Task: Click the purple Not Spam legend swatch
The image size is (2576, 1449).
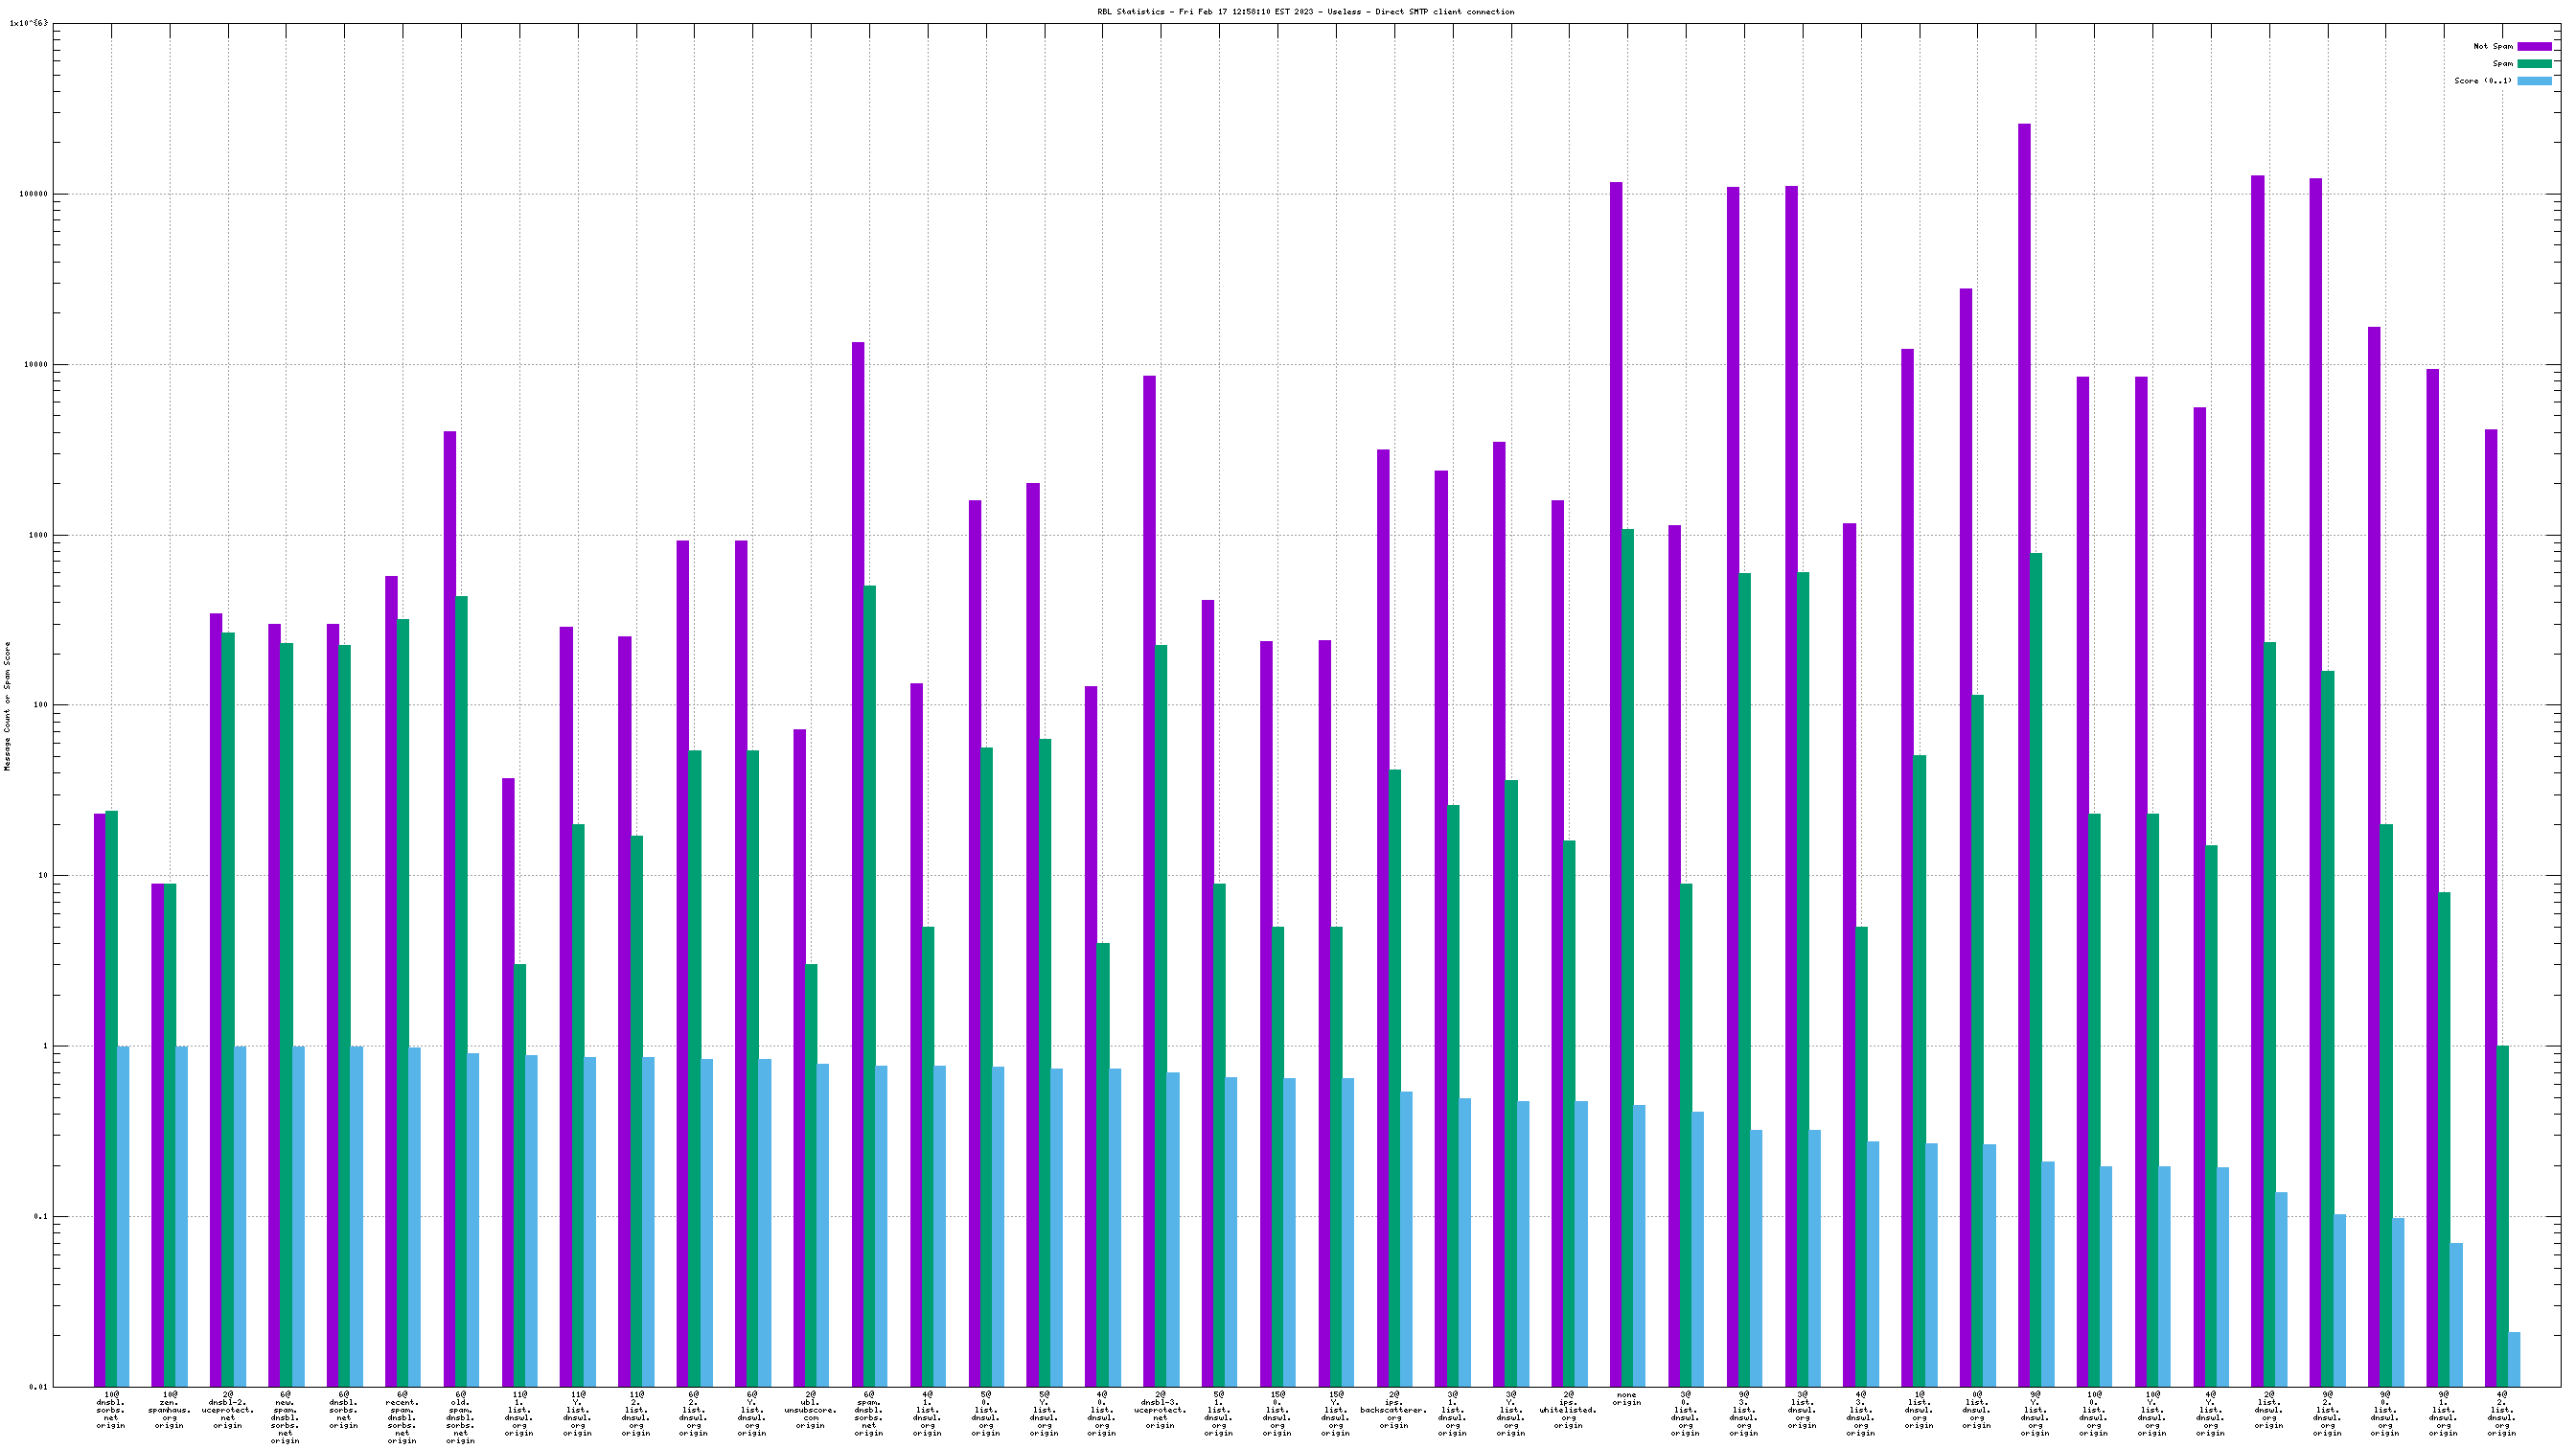Action: click(x=2534, y=46)
